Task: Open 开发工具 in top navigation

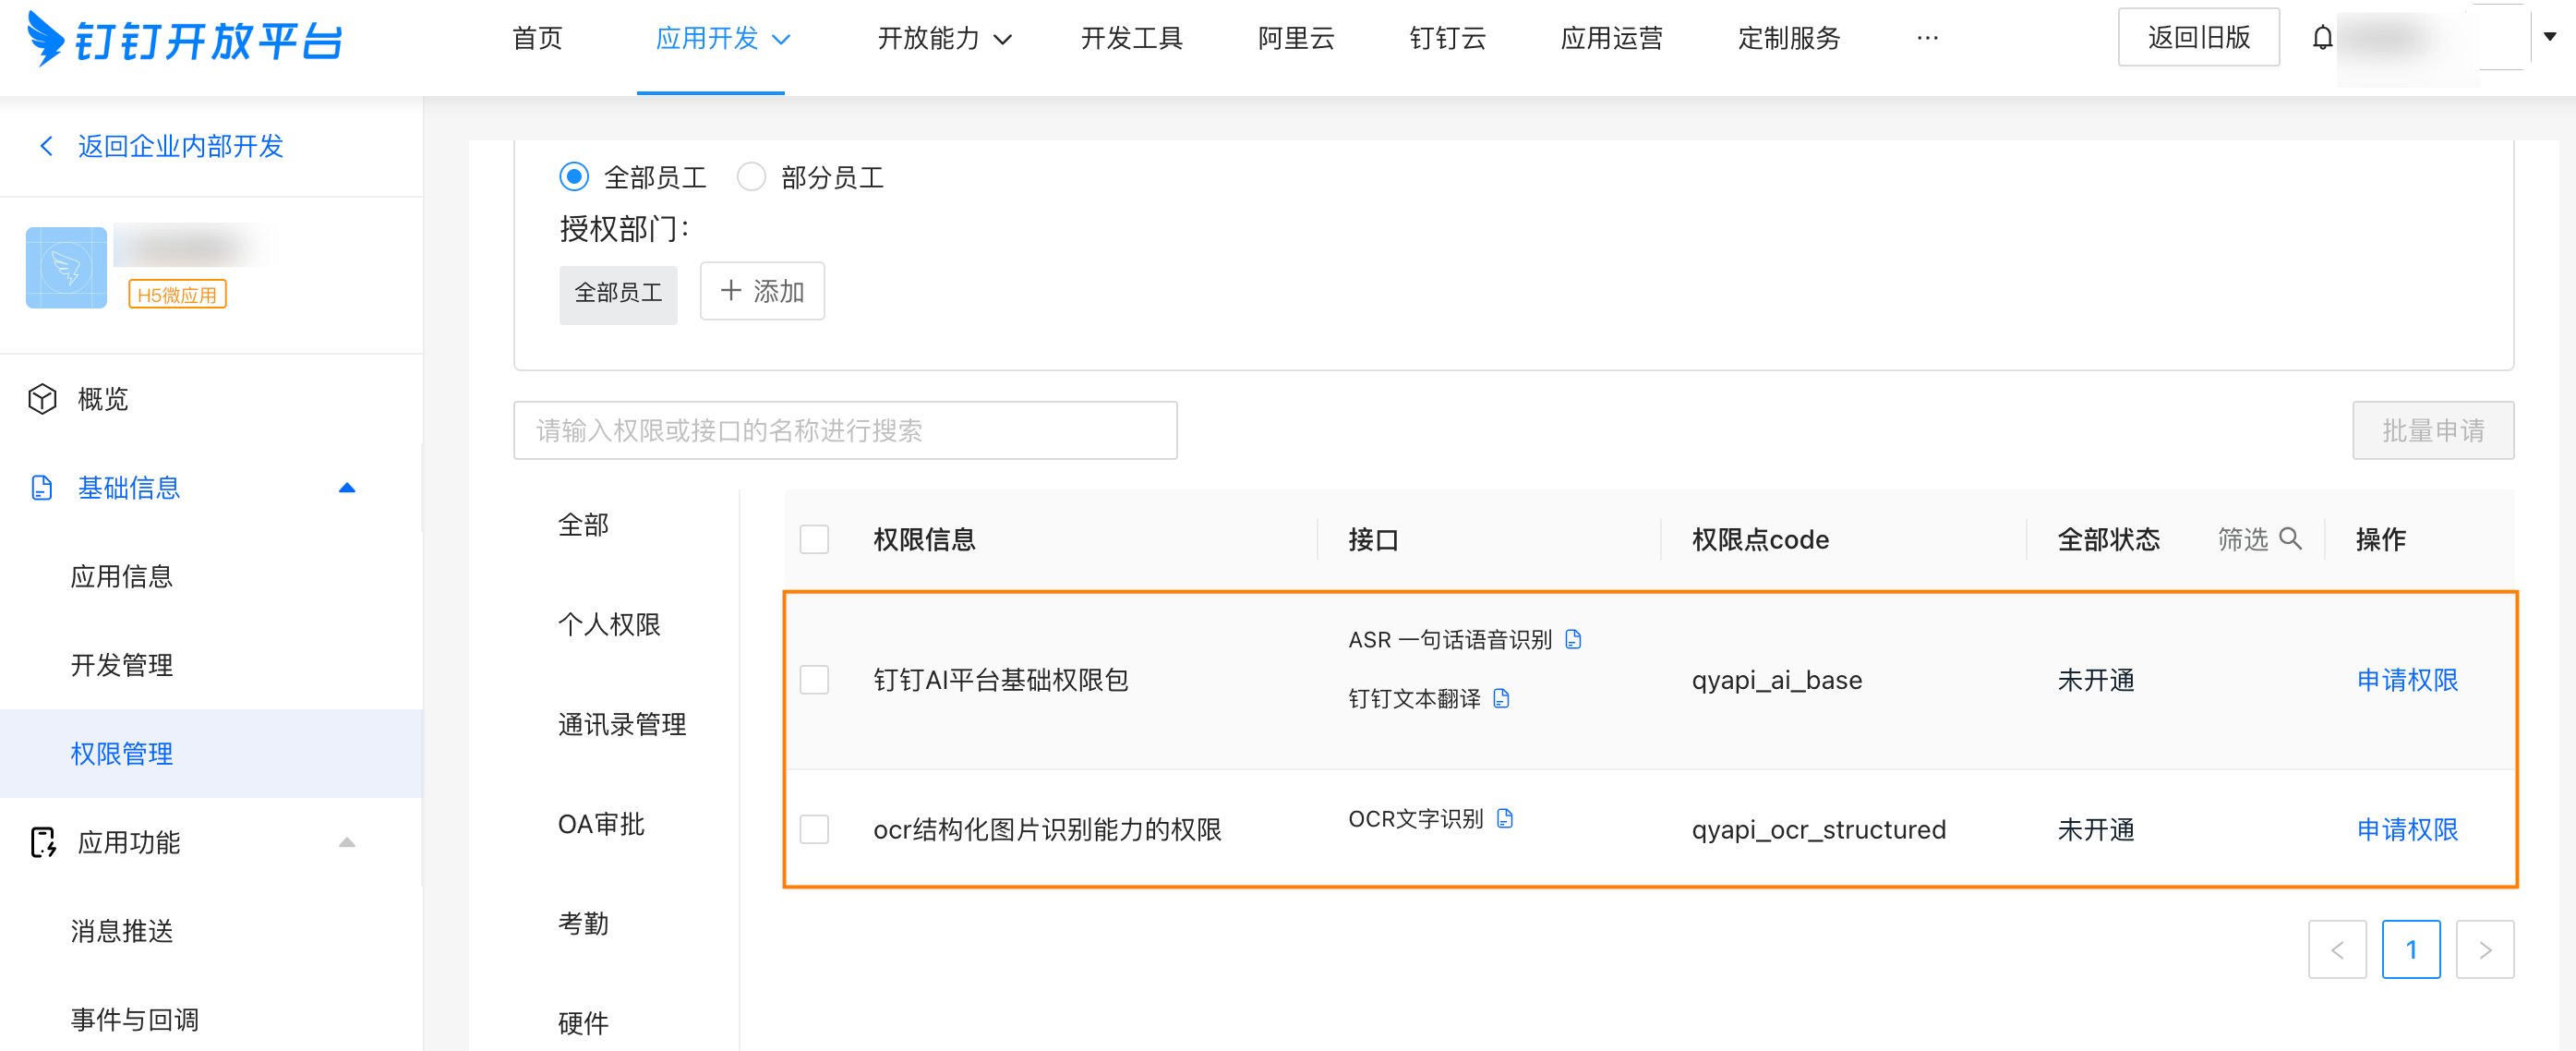Action: (x=1131, y=38)
